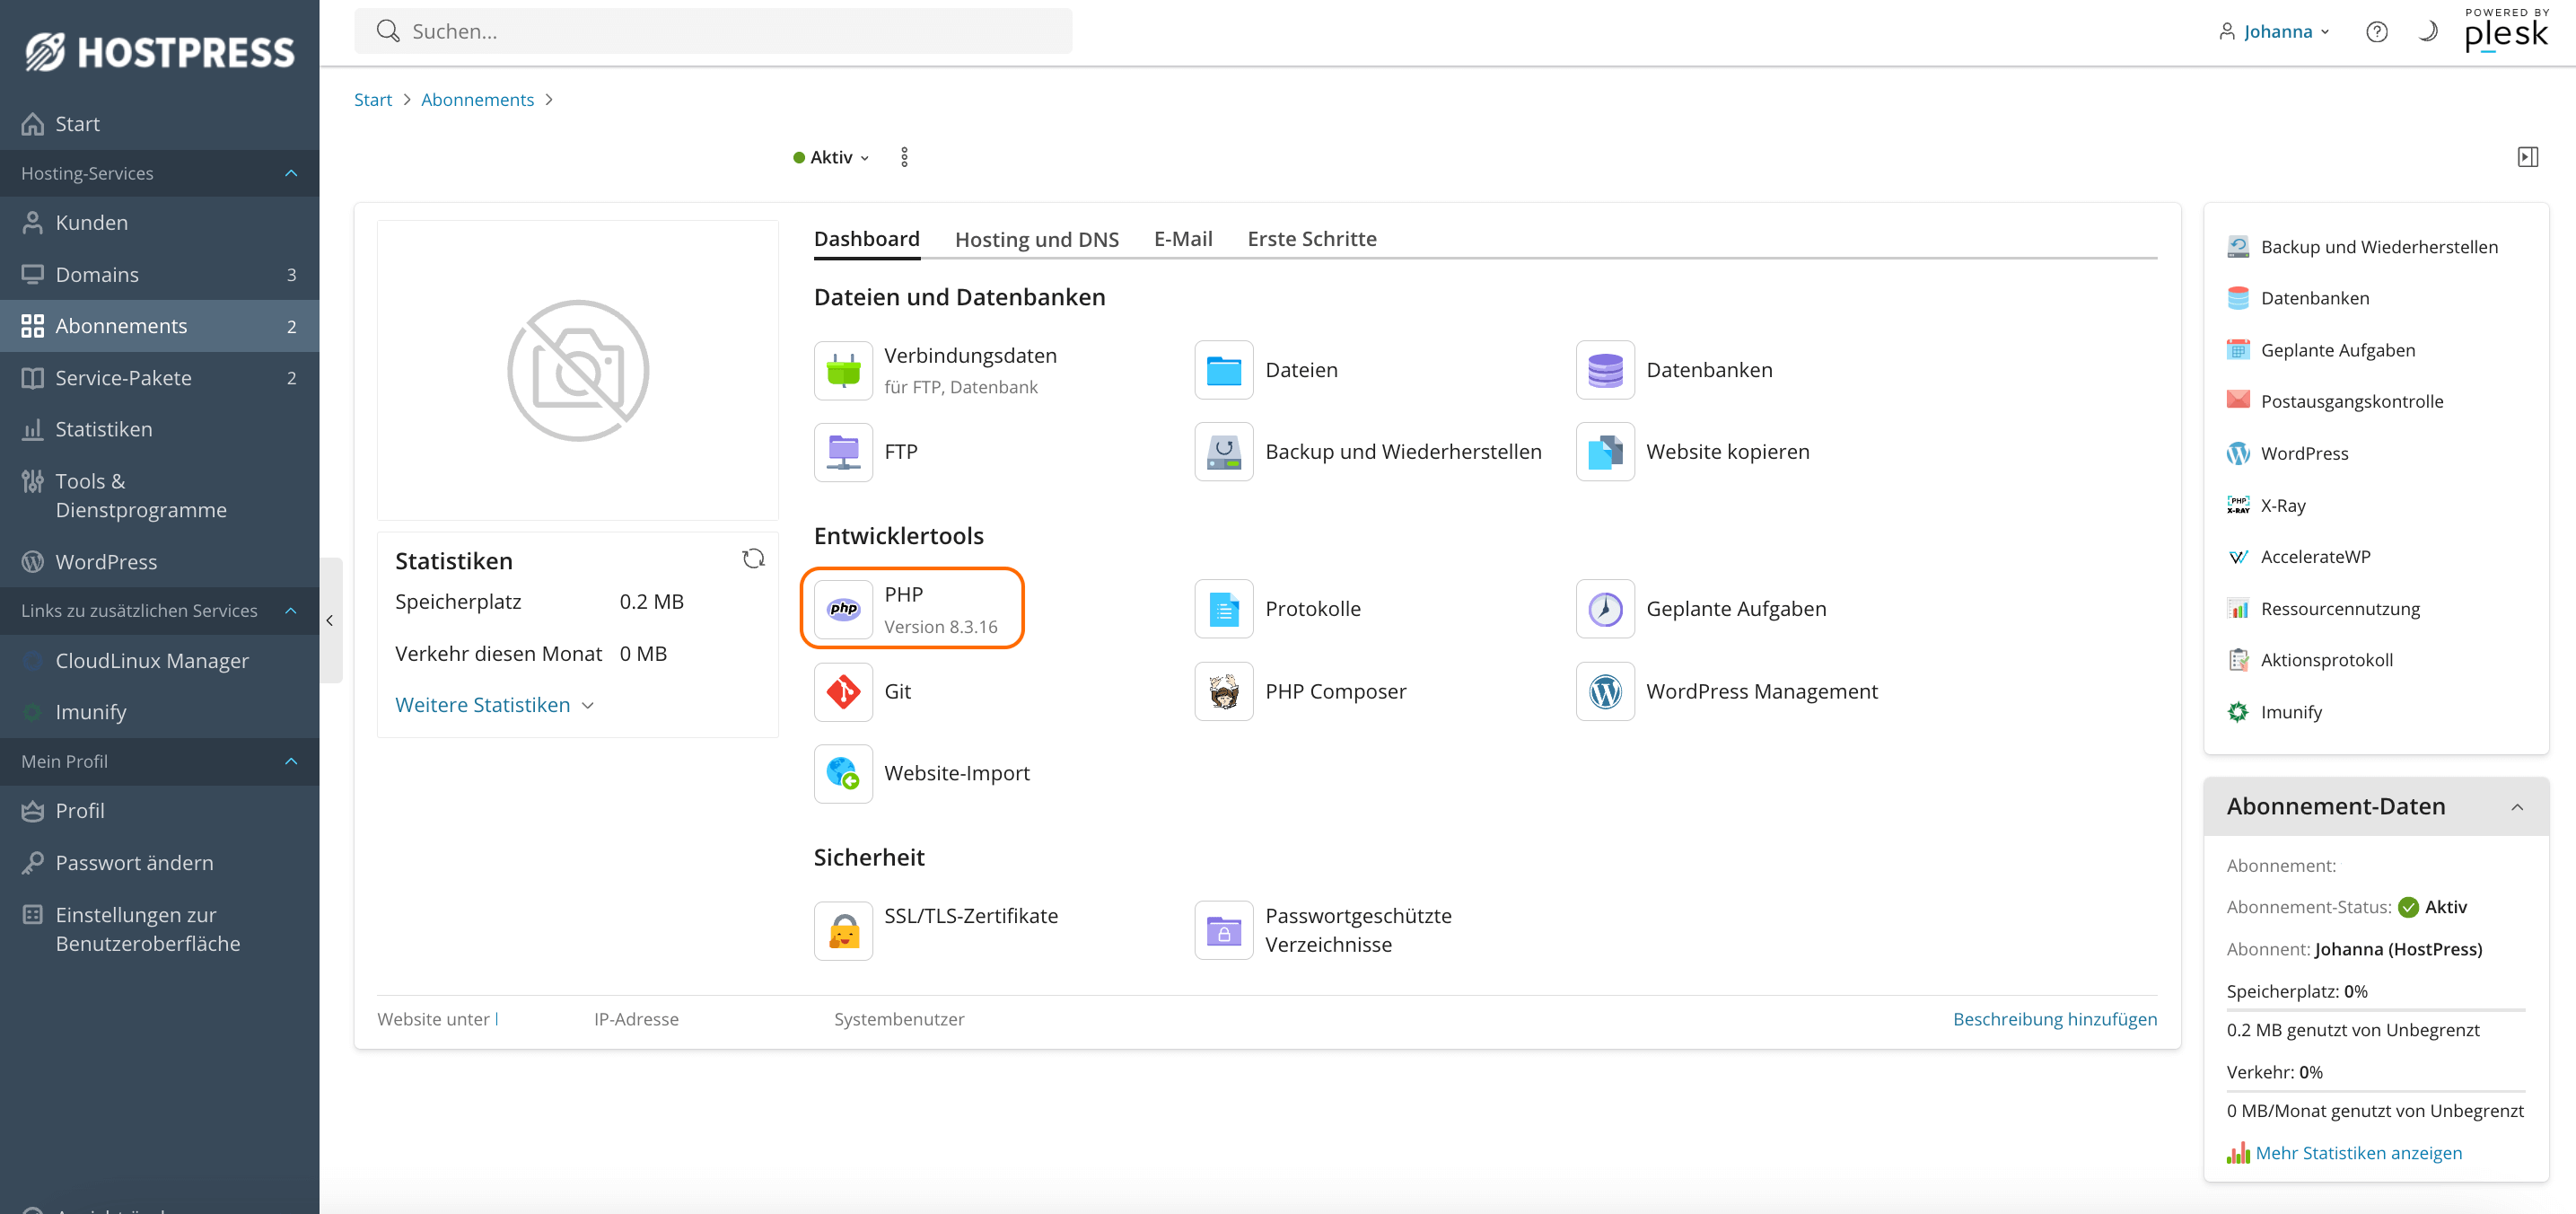
Task: Open the Git icon
Action: click(x=843, y=691)
